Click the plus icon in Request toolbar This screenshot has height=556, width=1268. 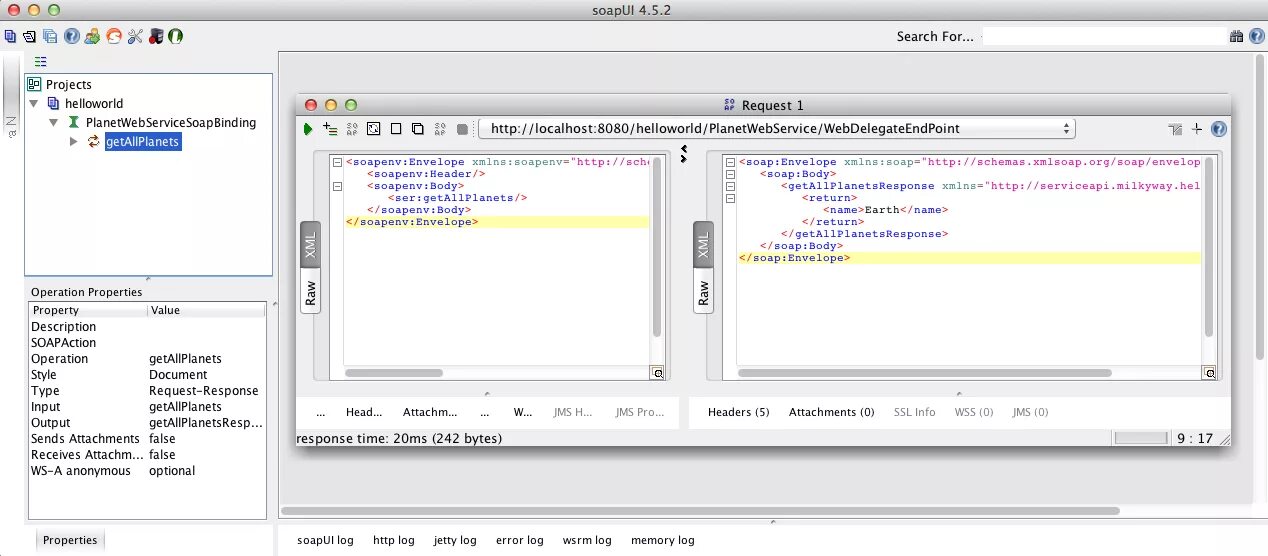[x=1197, y=129]
